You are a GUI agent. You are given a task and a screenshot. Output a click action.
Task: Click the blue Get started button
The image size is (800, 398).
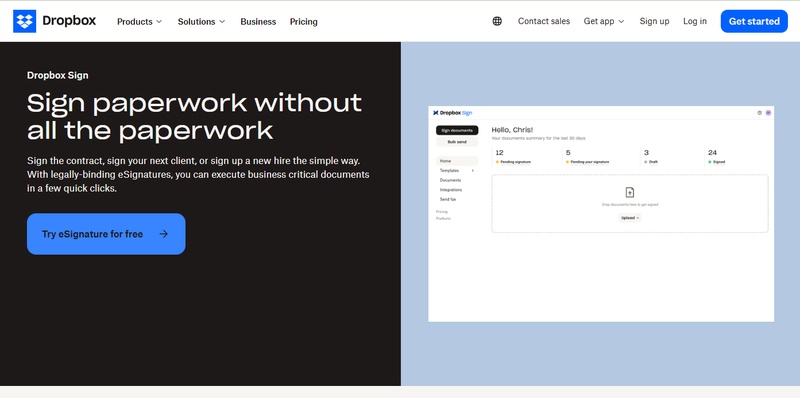click(754, 21)
